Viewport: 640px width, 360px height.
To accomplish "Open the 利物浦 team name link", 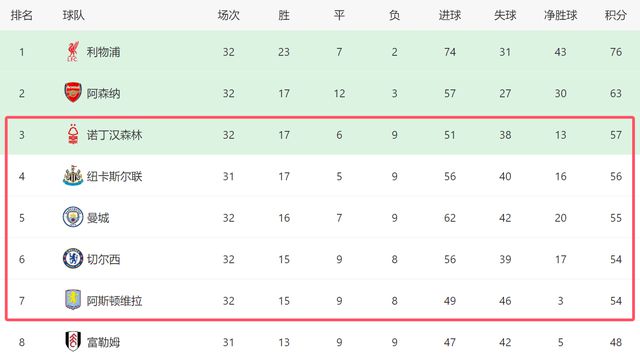I will click(x=103, y=52).
